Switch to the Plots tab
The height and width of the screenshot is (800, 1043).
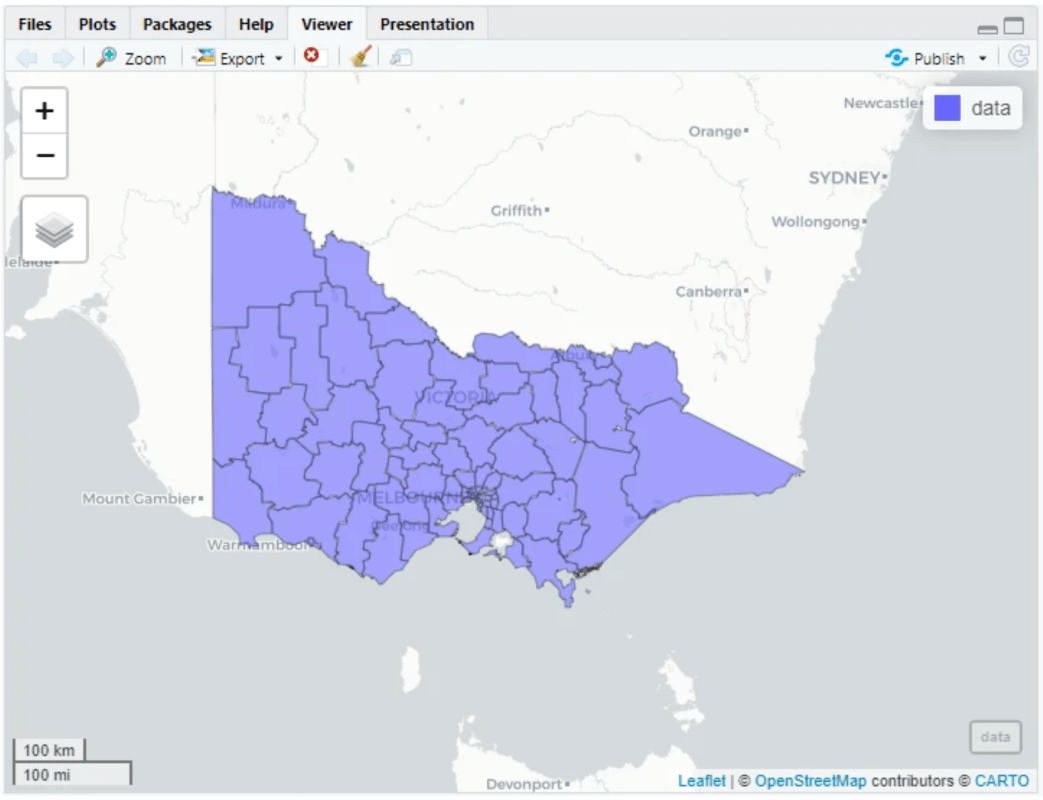click(97, 24)
